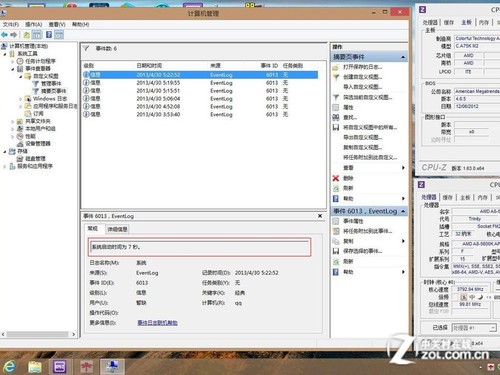Select 计算机管理(本地) root node
This screenshot has height=375, width=500.
29,46
